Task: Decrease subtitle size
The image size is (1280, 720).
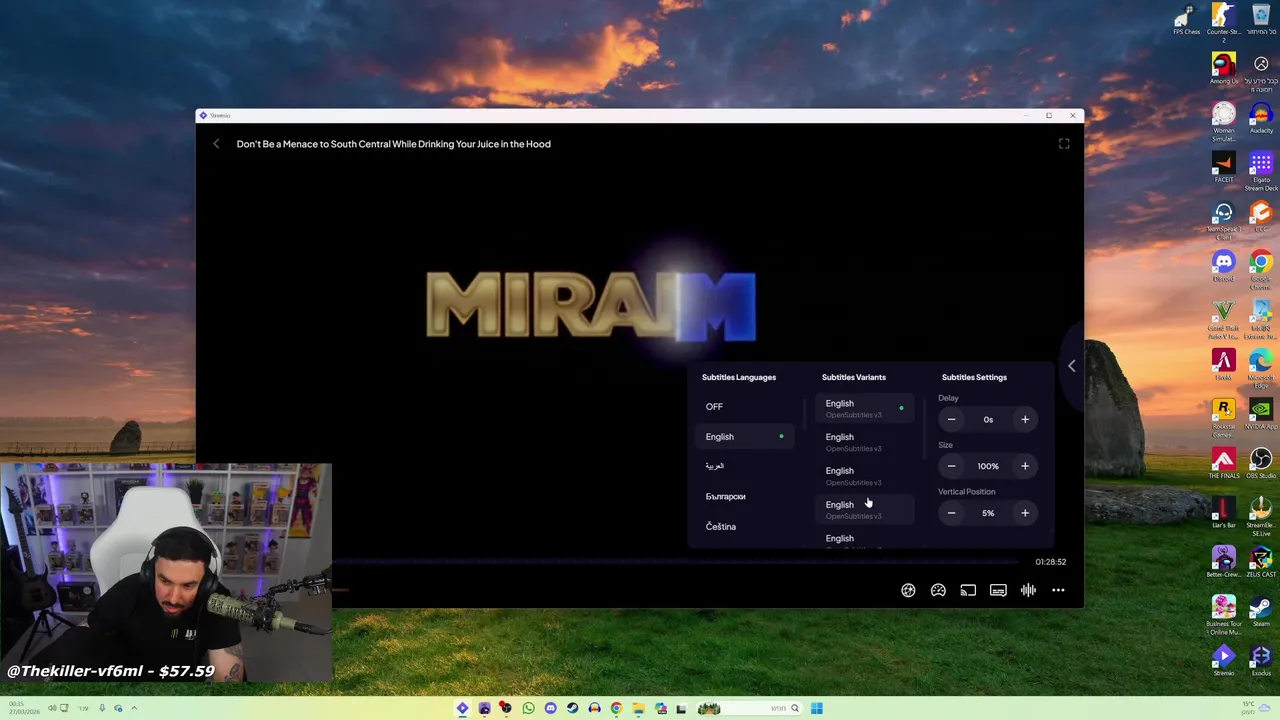Action: click(x=951, y=466)
